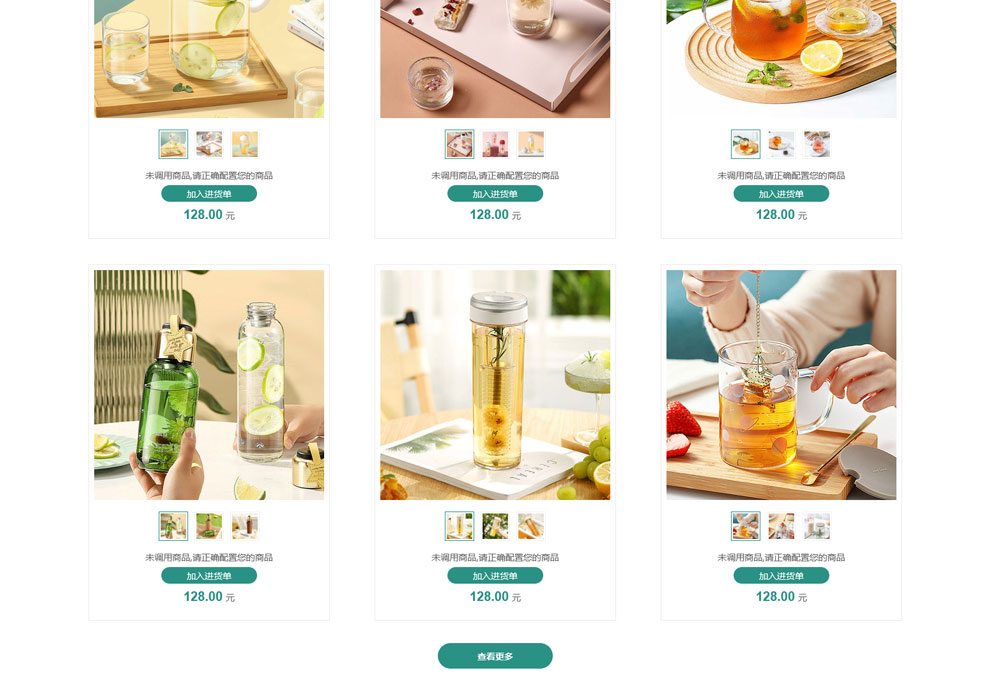Click the 128.00 price of tea mug product
990x680 pixels.
coord(775,596)
